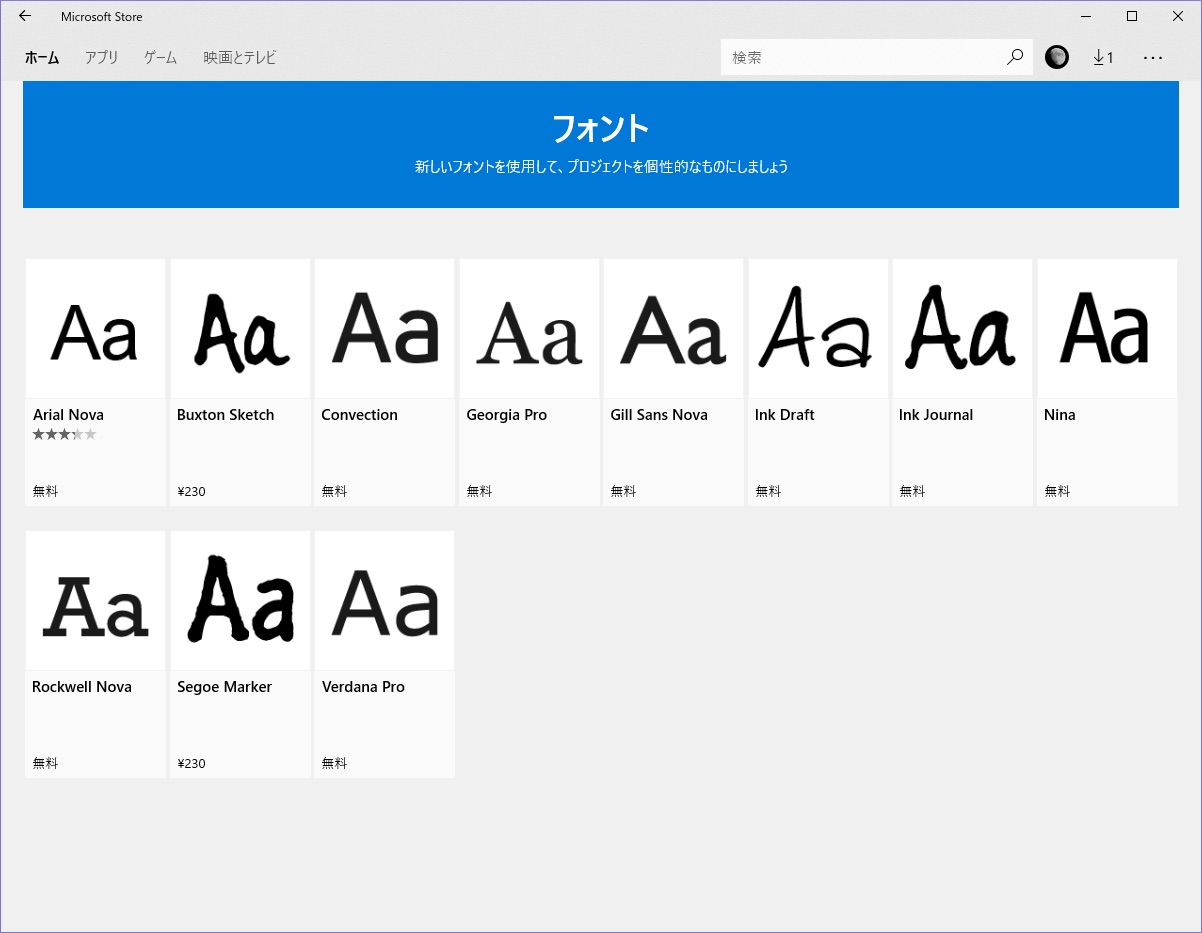Switch to the ホーム tab
The width and height of the screenshot is (1202, 933).
[x=42, y=58]
